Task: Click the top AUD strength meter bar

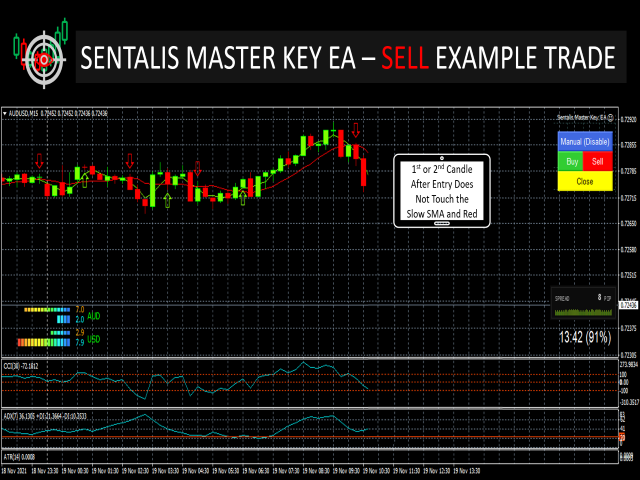Action: coord(47,310)
